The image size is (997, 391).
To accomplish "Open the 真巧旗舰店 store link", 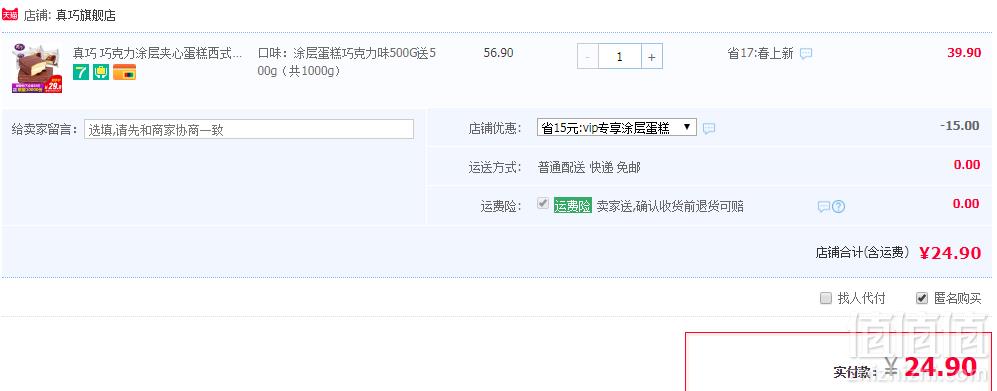I will (86, 16).
